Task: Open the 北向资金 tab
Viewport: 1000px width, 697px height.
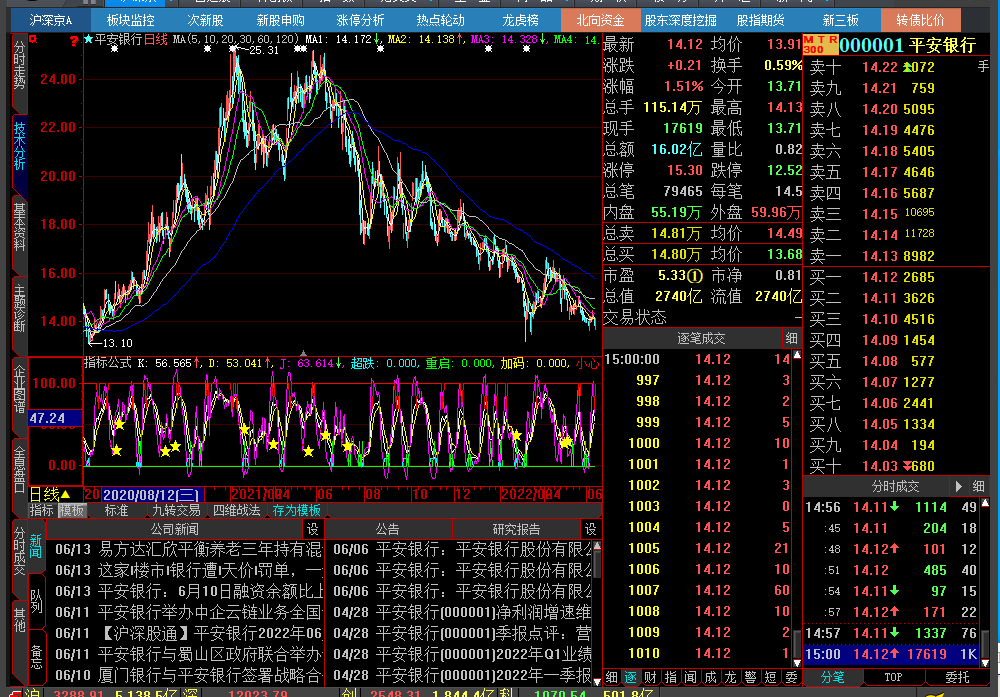Action: (600, 20)
